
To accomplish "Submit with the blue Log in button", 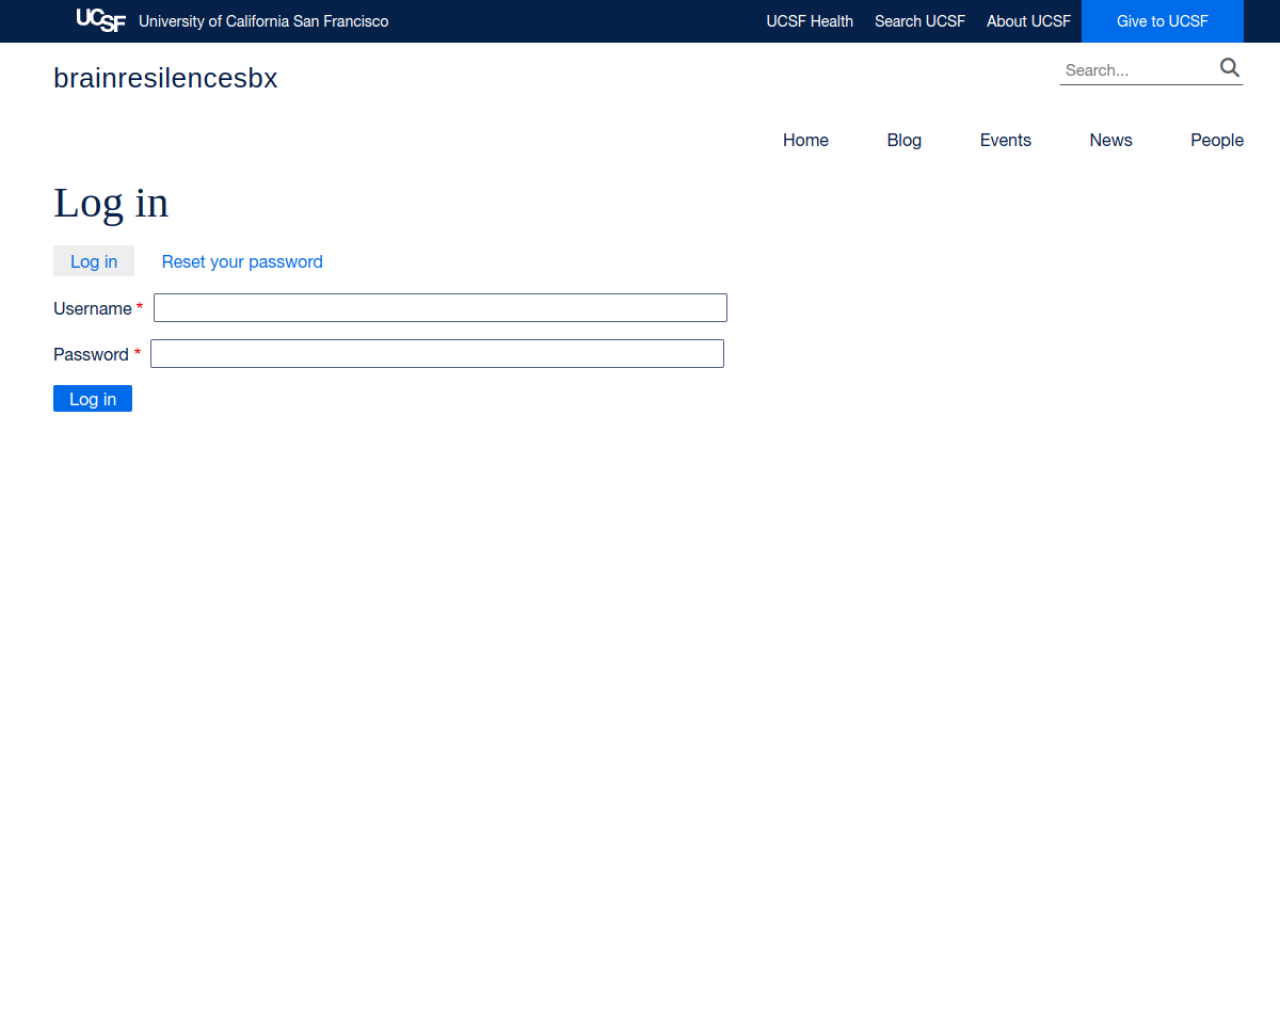I will point(92,399).
